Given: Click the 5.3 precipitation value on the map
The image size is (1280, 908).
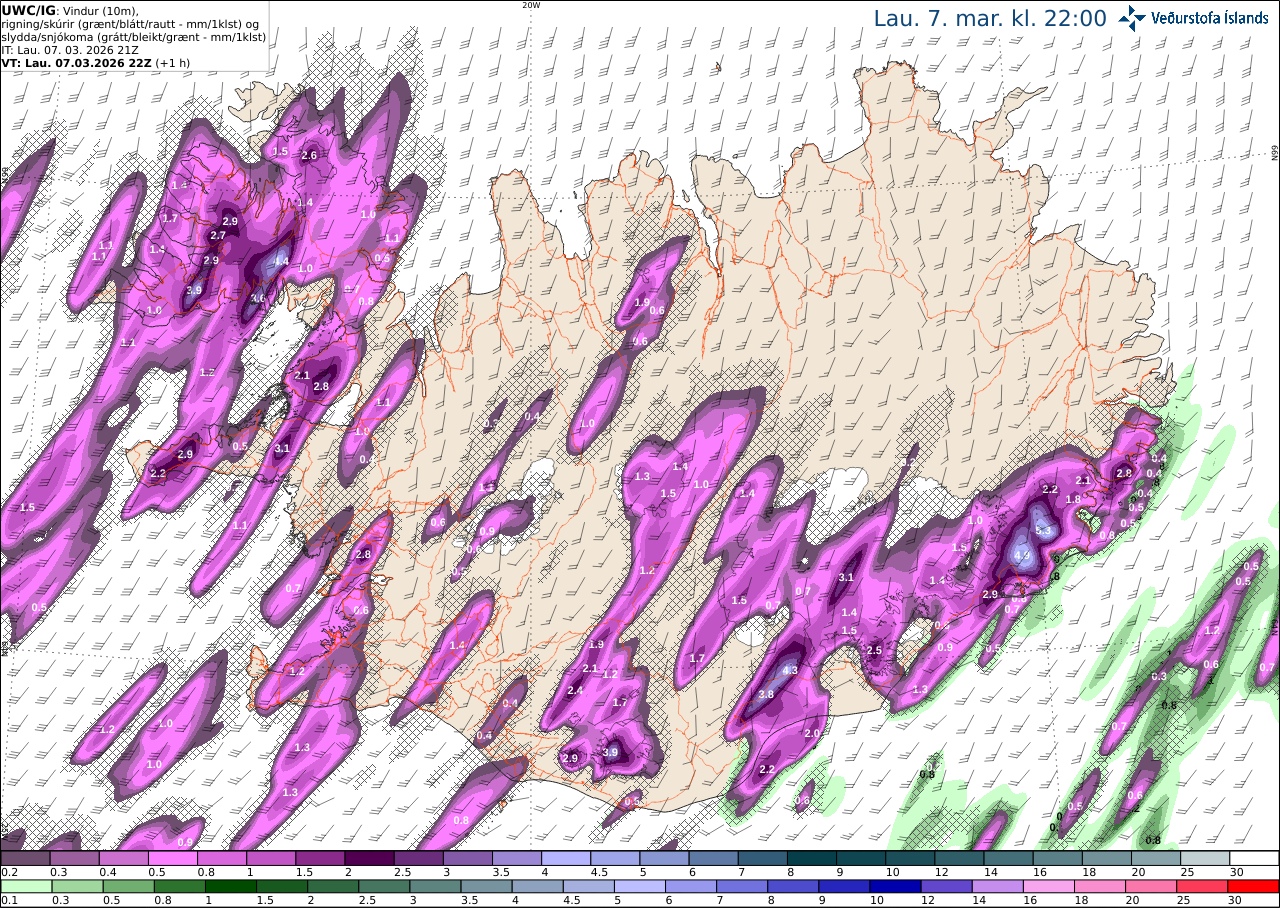Looking at the screenshot, I should tap(1044, 531).
